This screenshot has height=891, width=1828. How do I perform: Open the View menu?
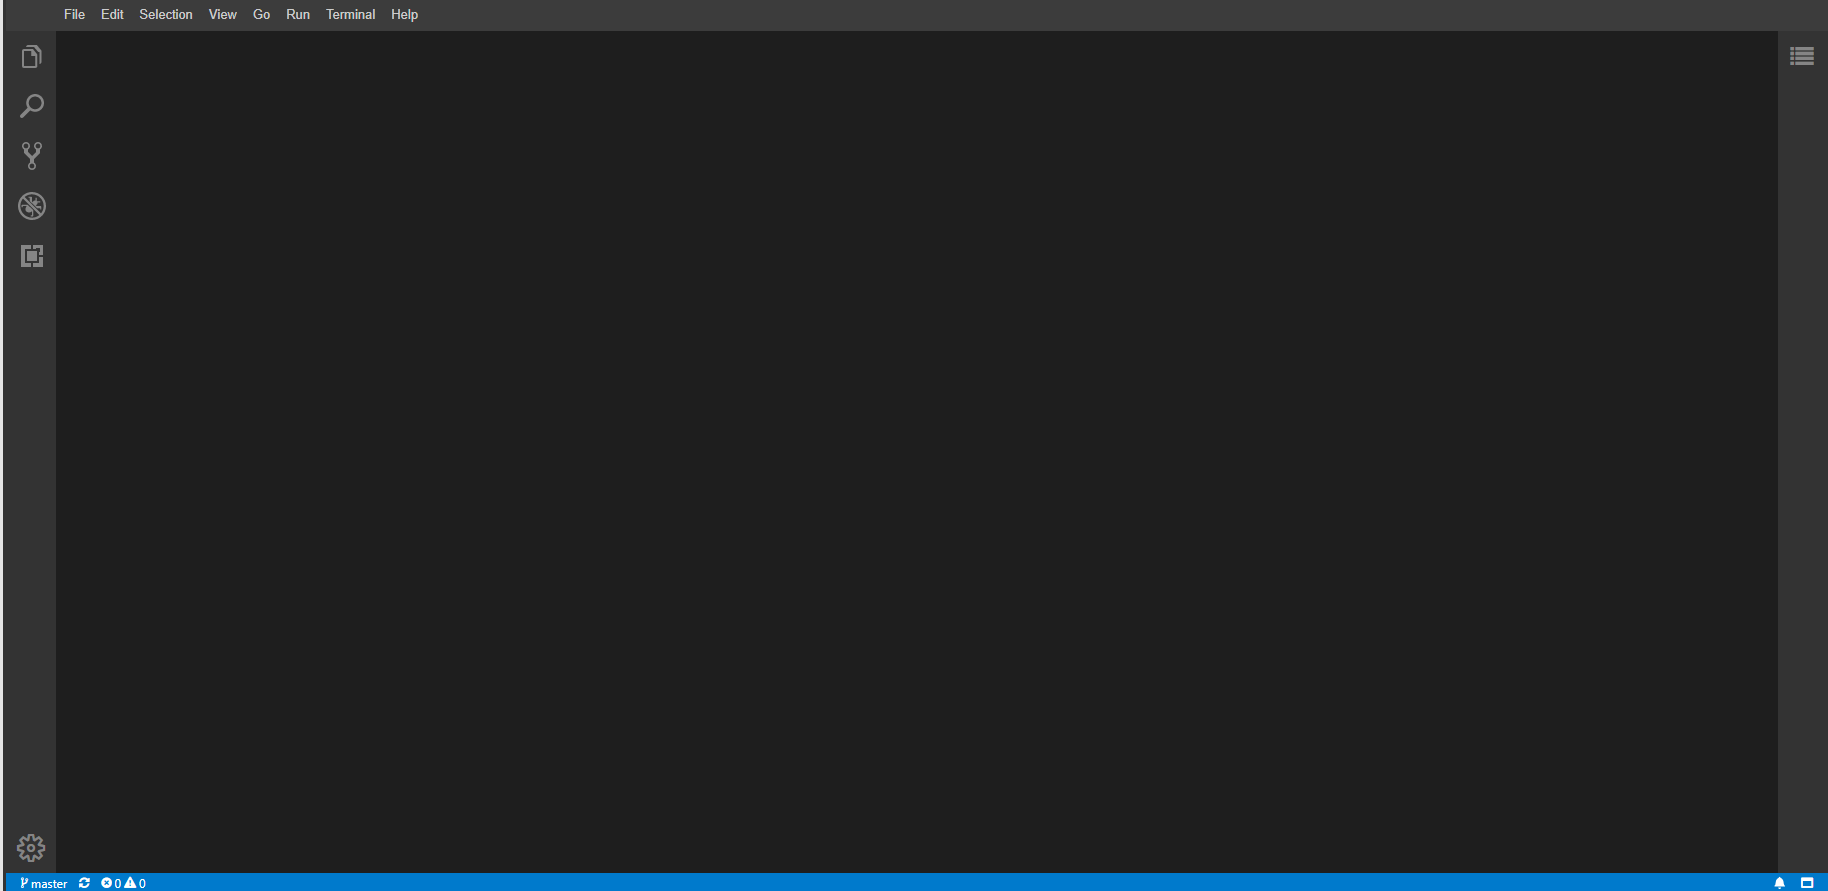(223, 14)
